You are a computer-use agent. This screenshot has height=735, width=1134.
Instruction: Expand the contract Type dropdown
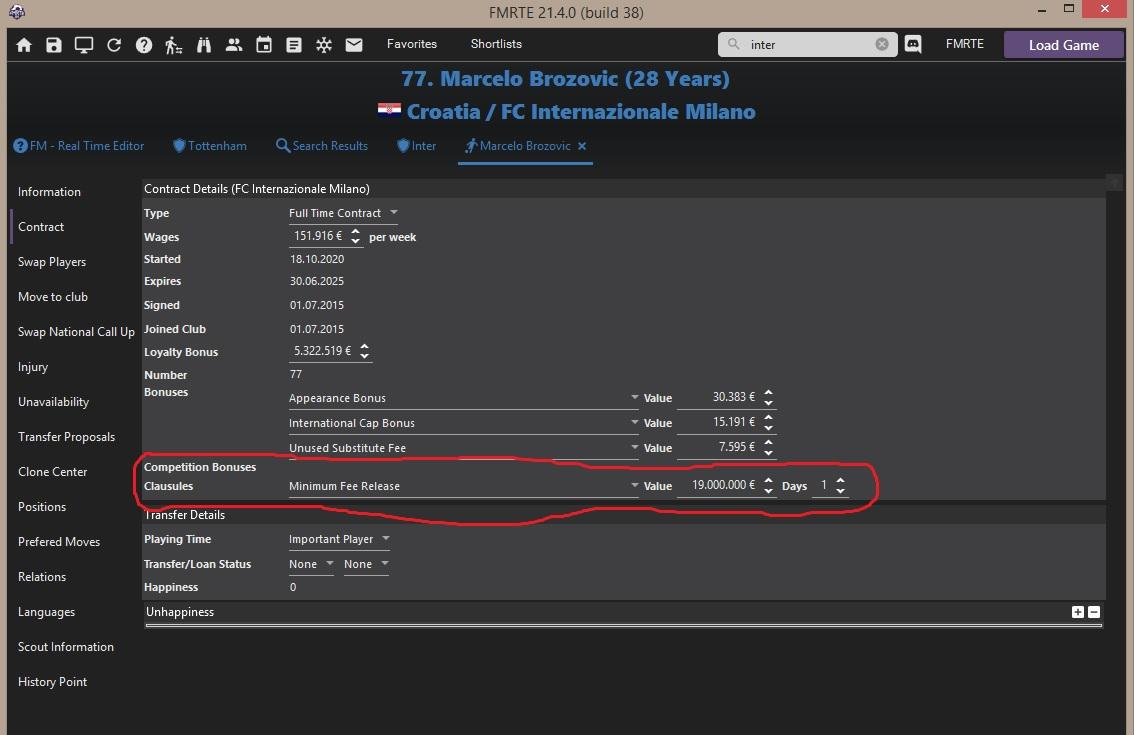393,213
